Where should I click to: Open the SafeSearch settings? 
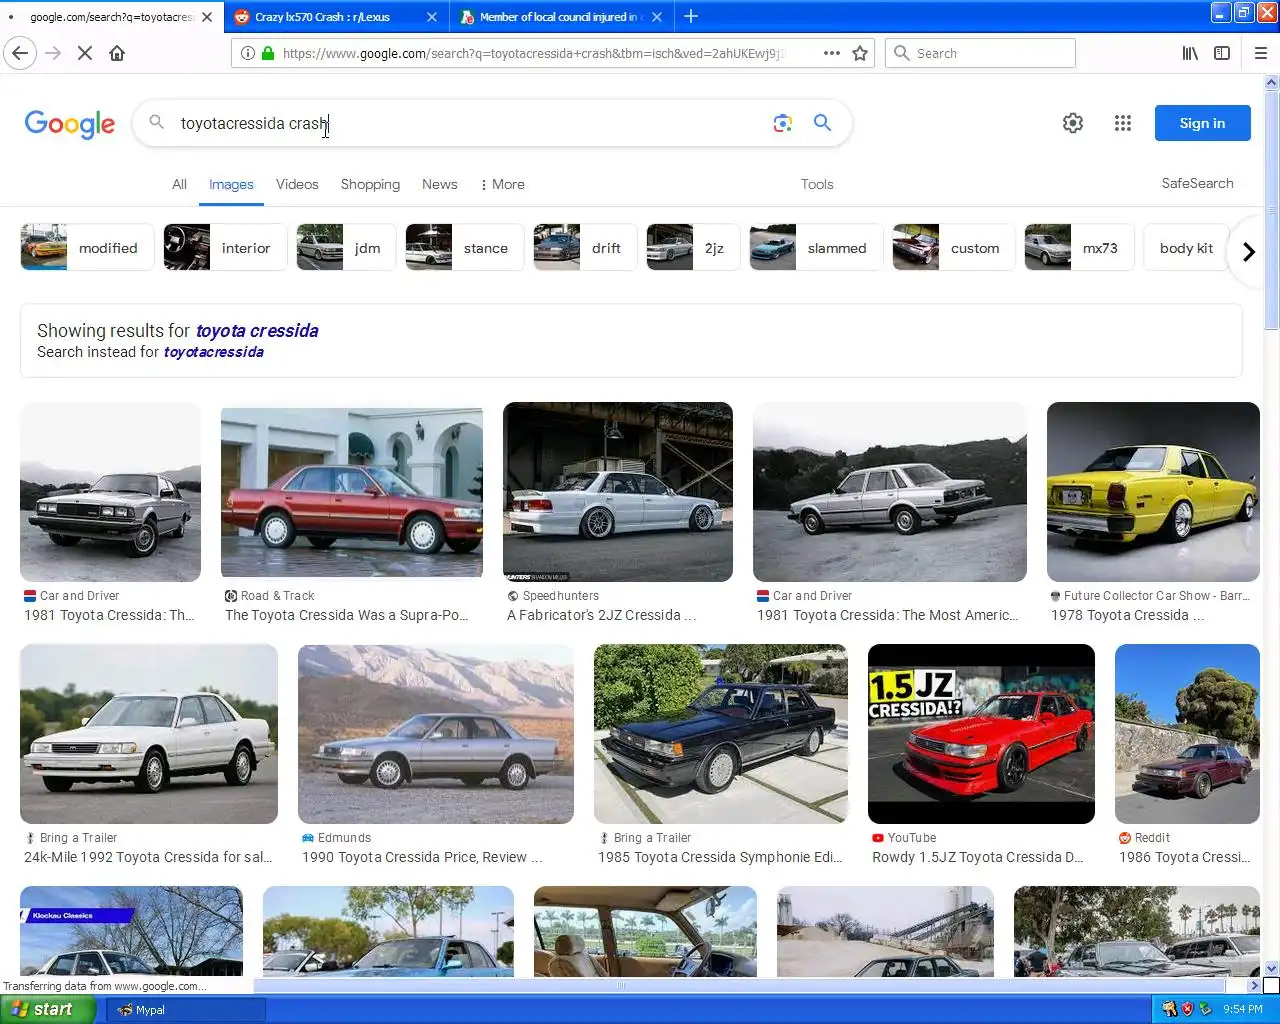click(1197, 183)
